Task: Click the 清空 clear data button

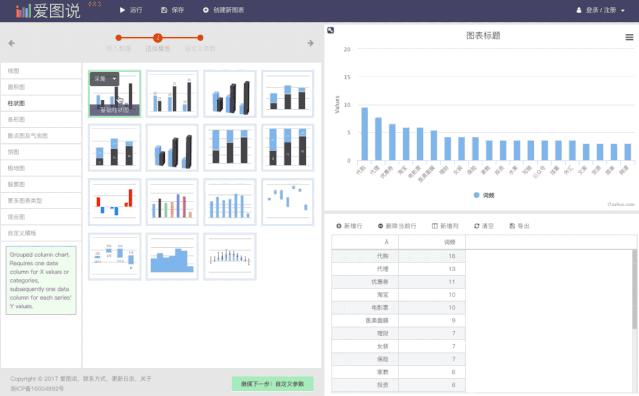Action: point(484,226)
